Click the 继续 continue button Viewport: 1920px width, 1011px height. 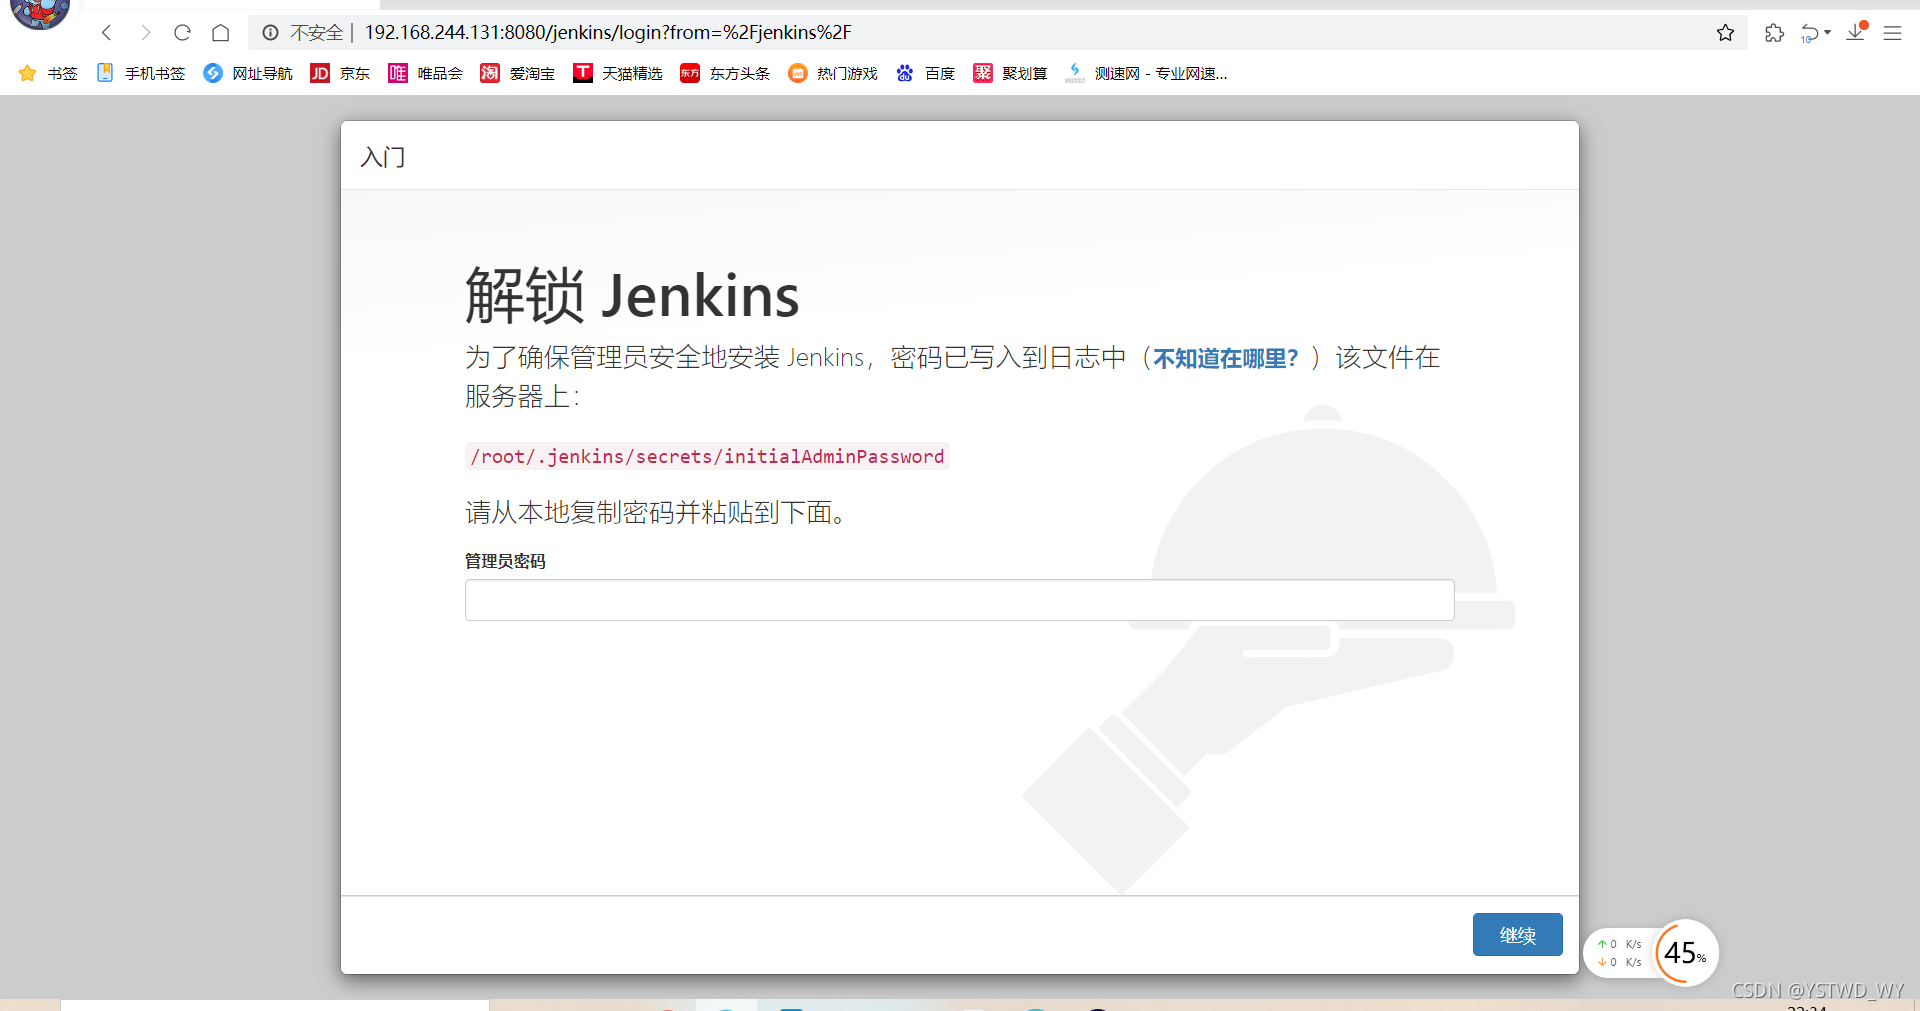1517,935
